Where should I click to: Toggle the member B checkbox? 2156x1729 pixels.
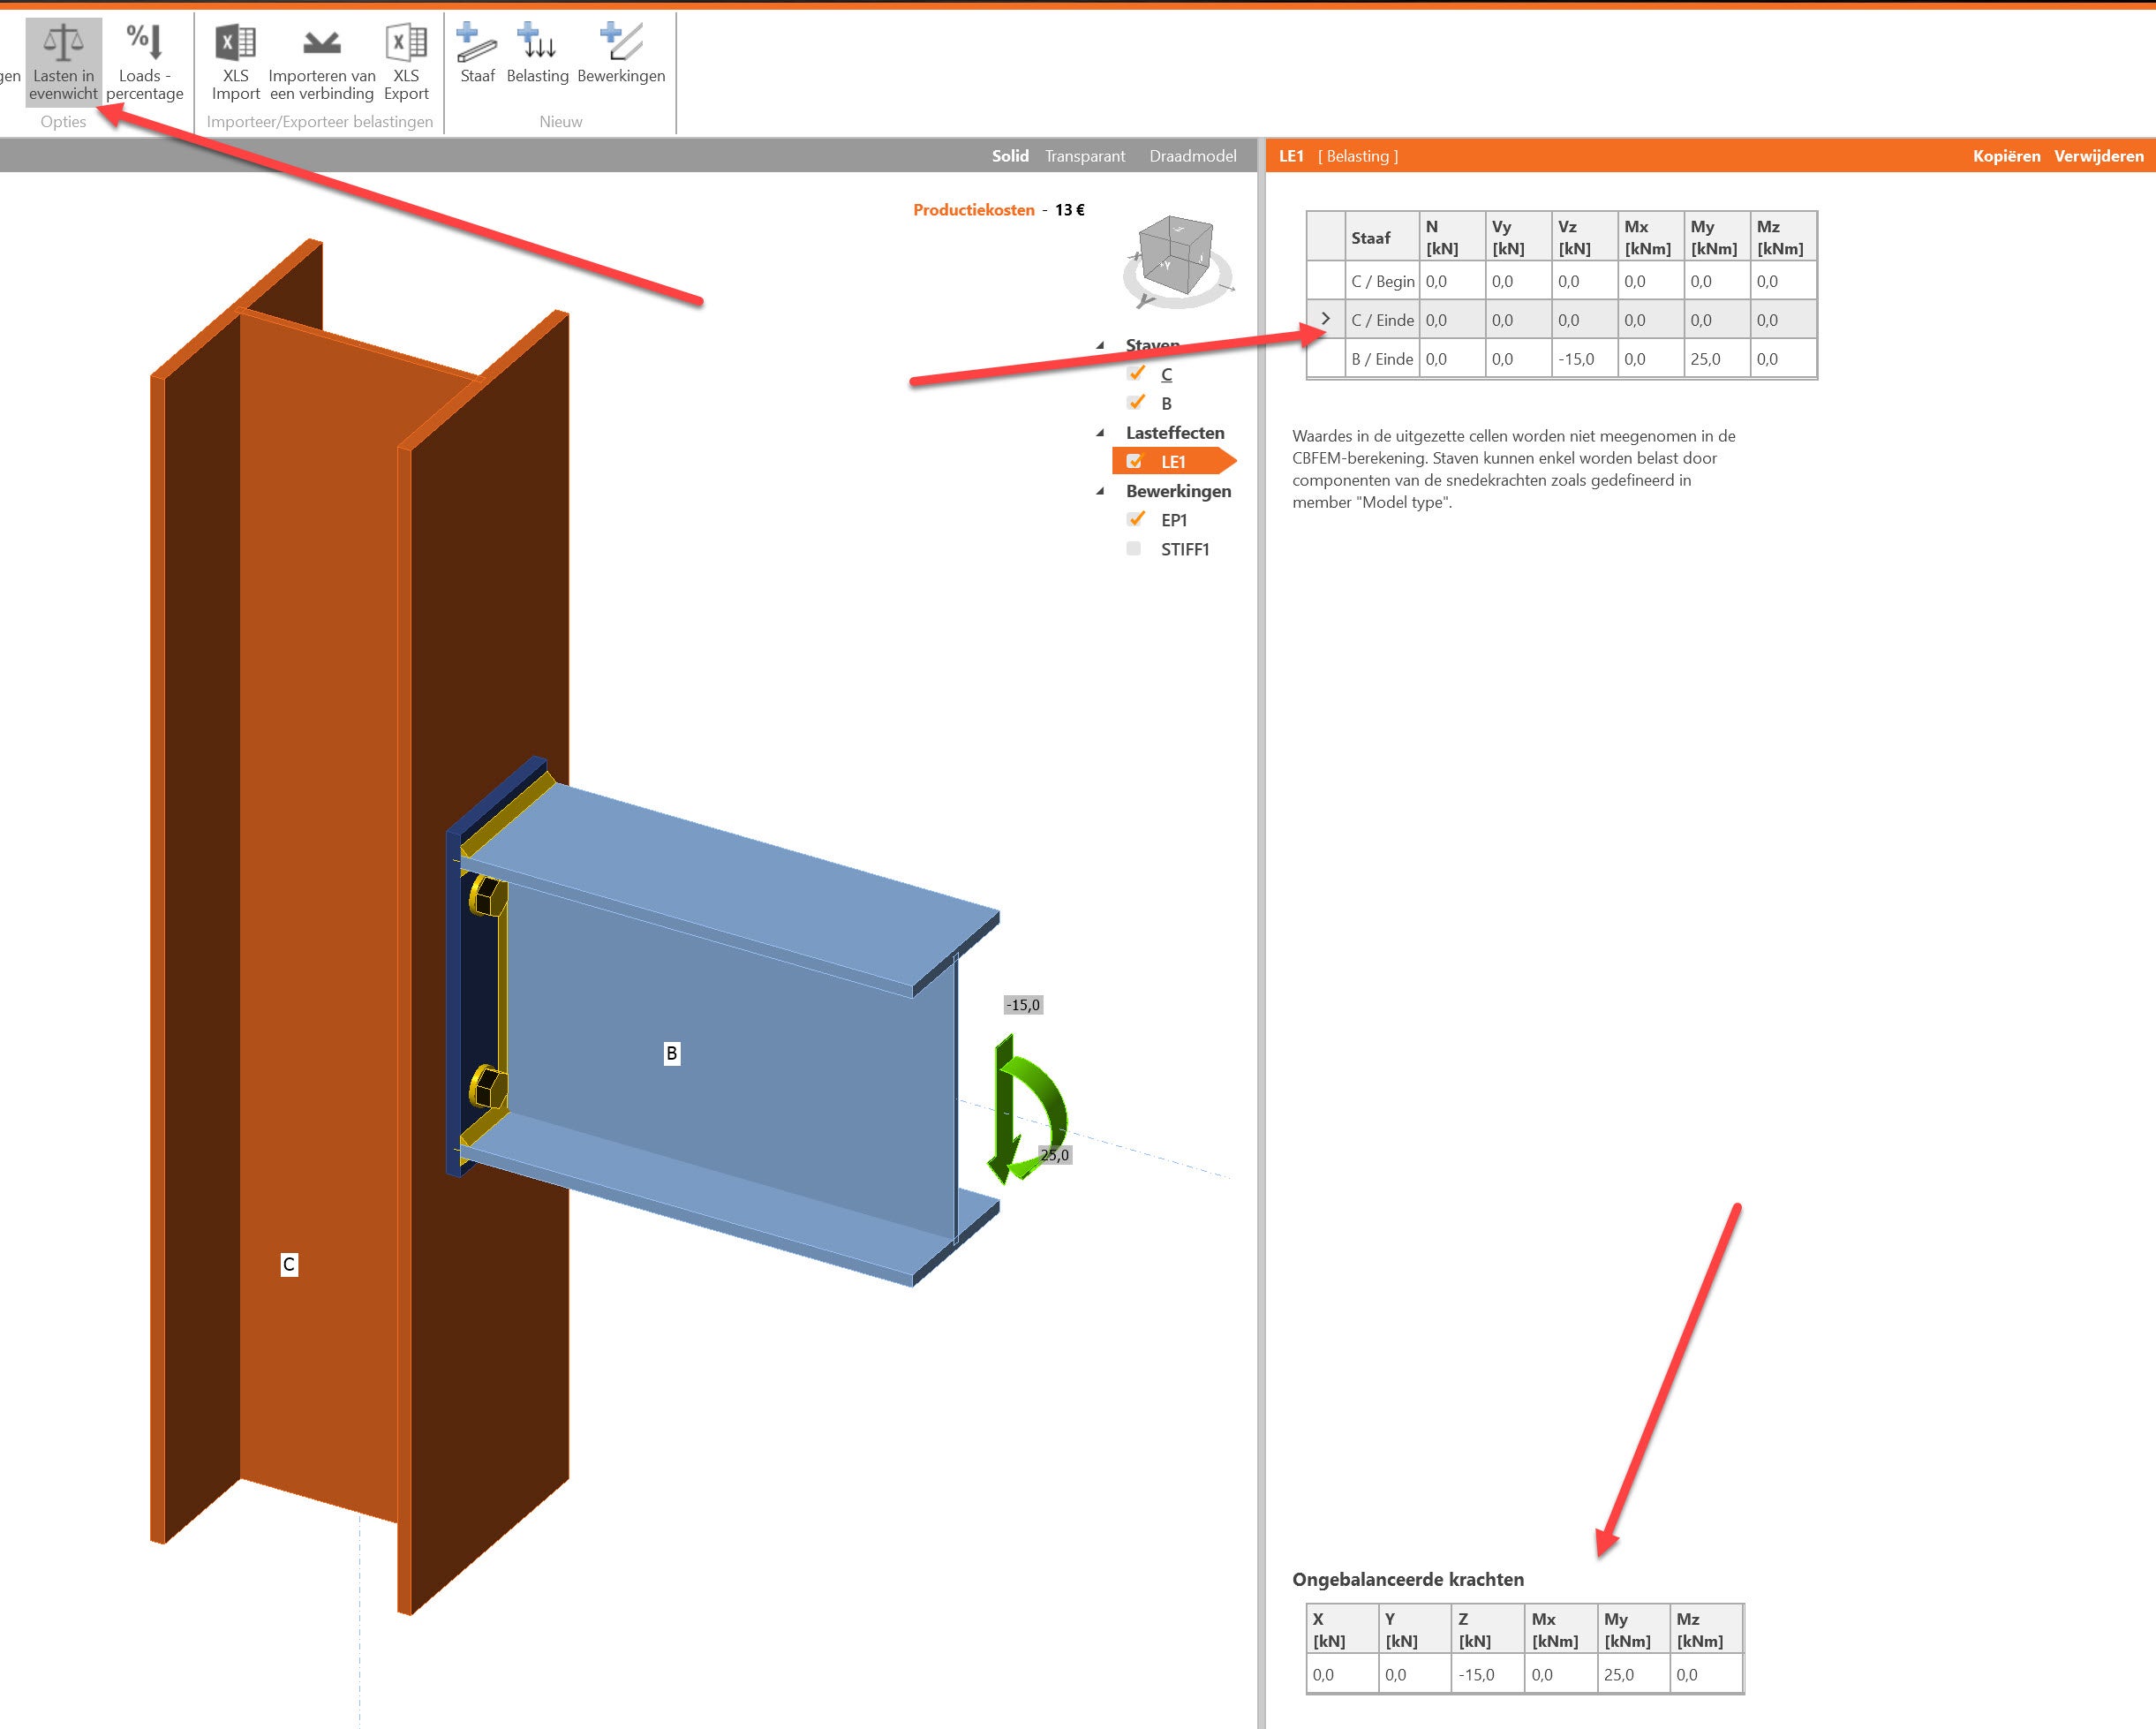[x=1135, y=402]
